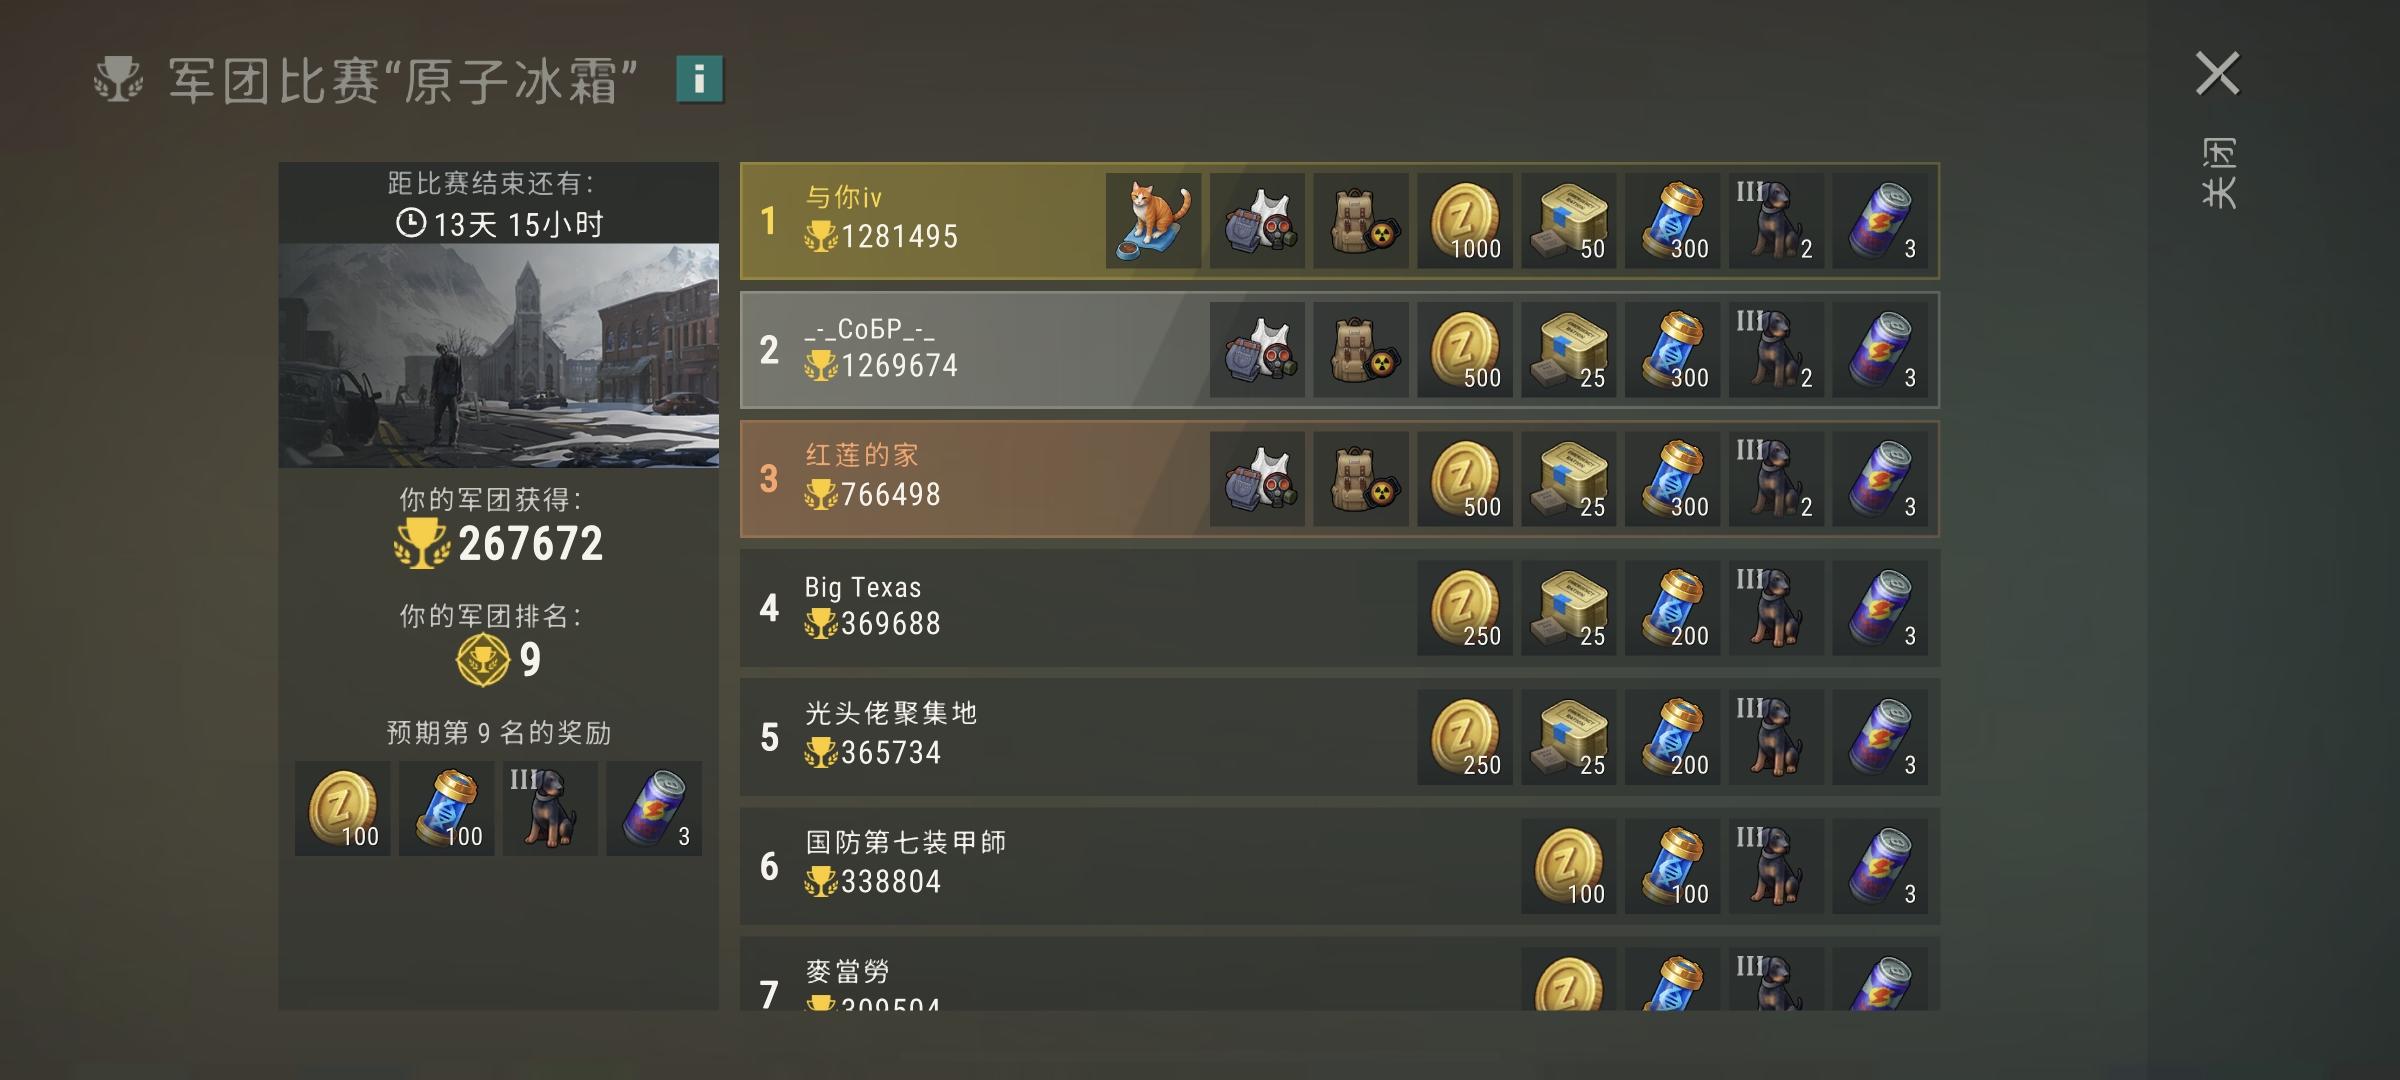Tap the orange cat reward in rank 1
This screenshot has height=1080, width=2400.
point(1153,221)
